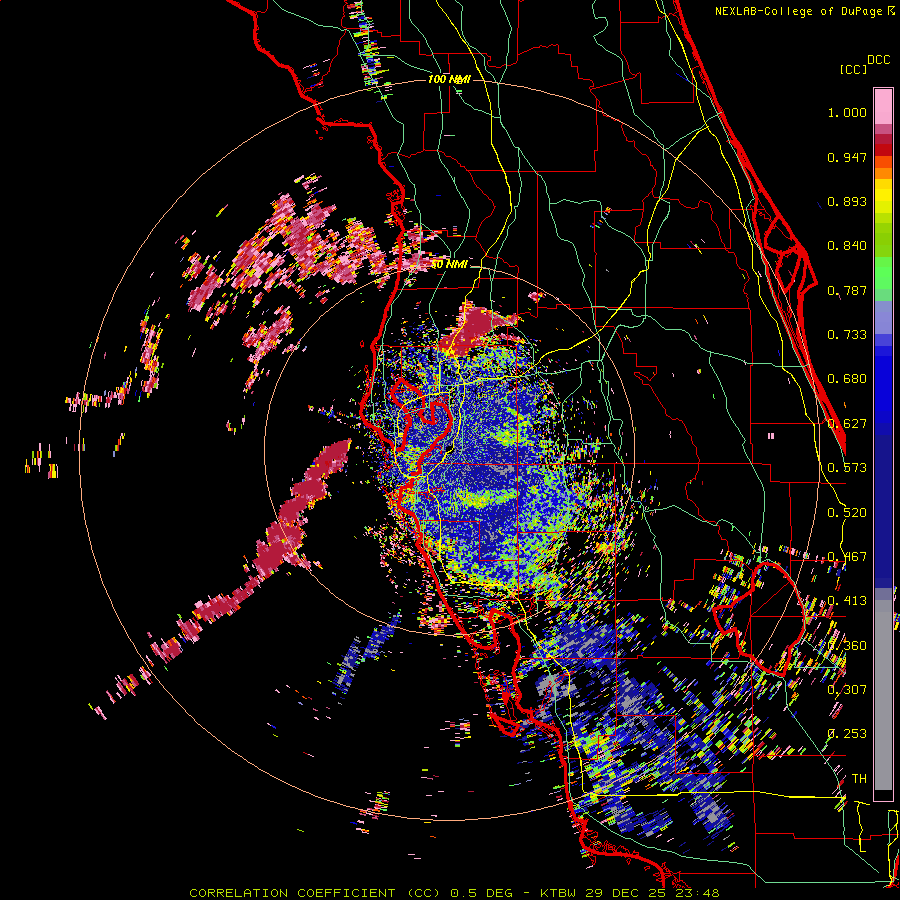Viewport: 900px width, 900px height.
Task: Select the 0.253 legend value
Action: pyautogui.click(x=847, y=734)
